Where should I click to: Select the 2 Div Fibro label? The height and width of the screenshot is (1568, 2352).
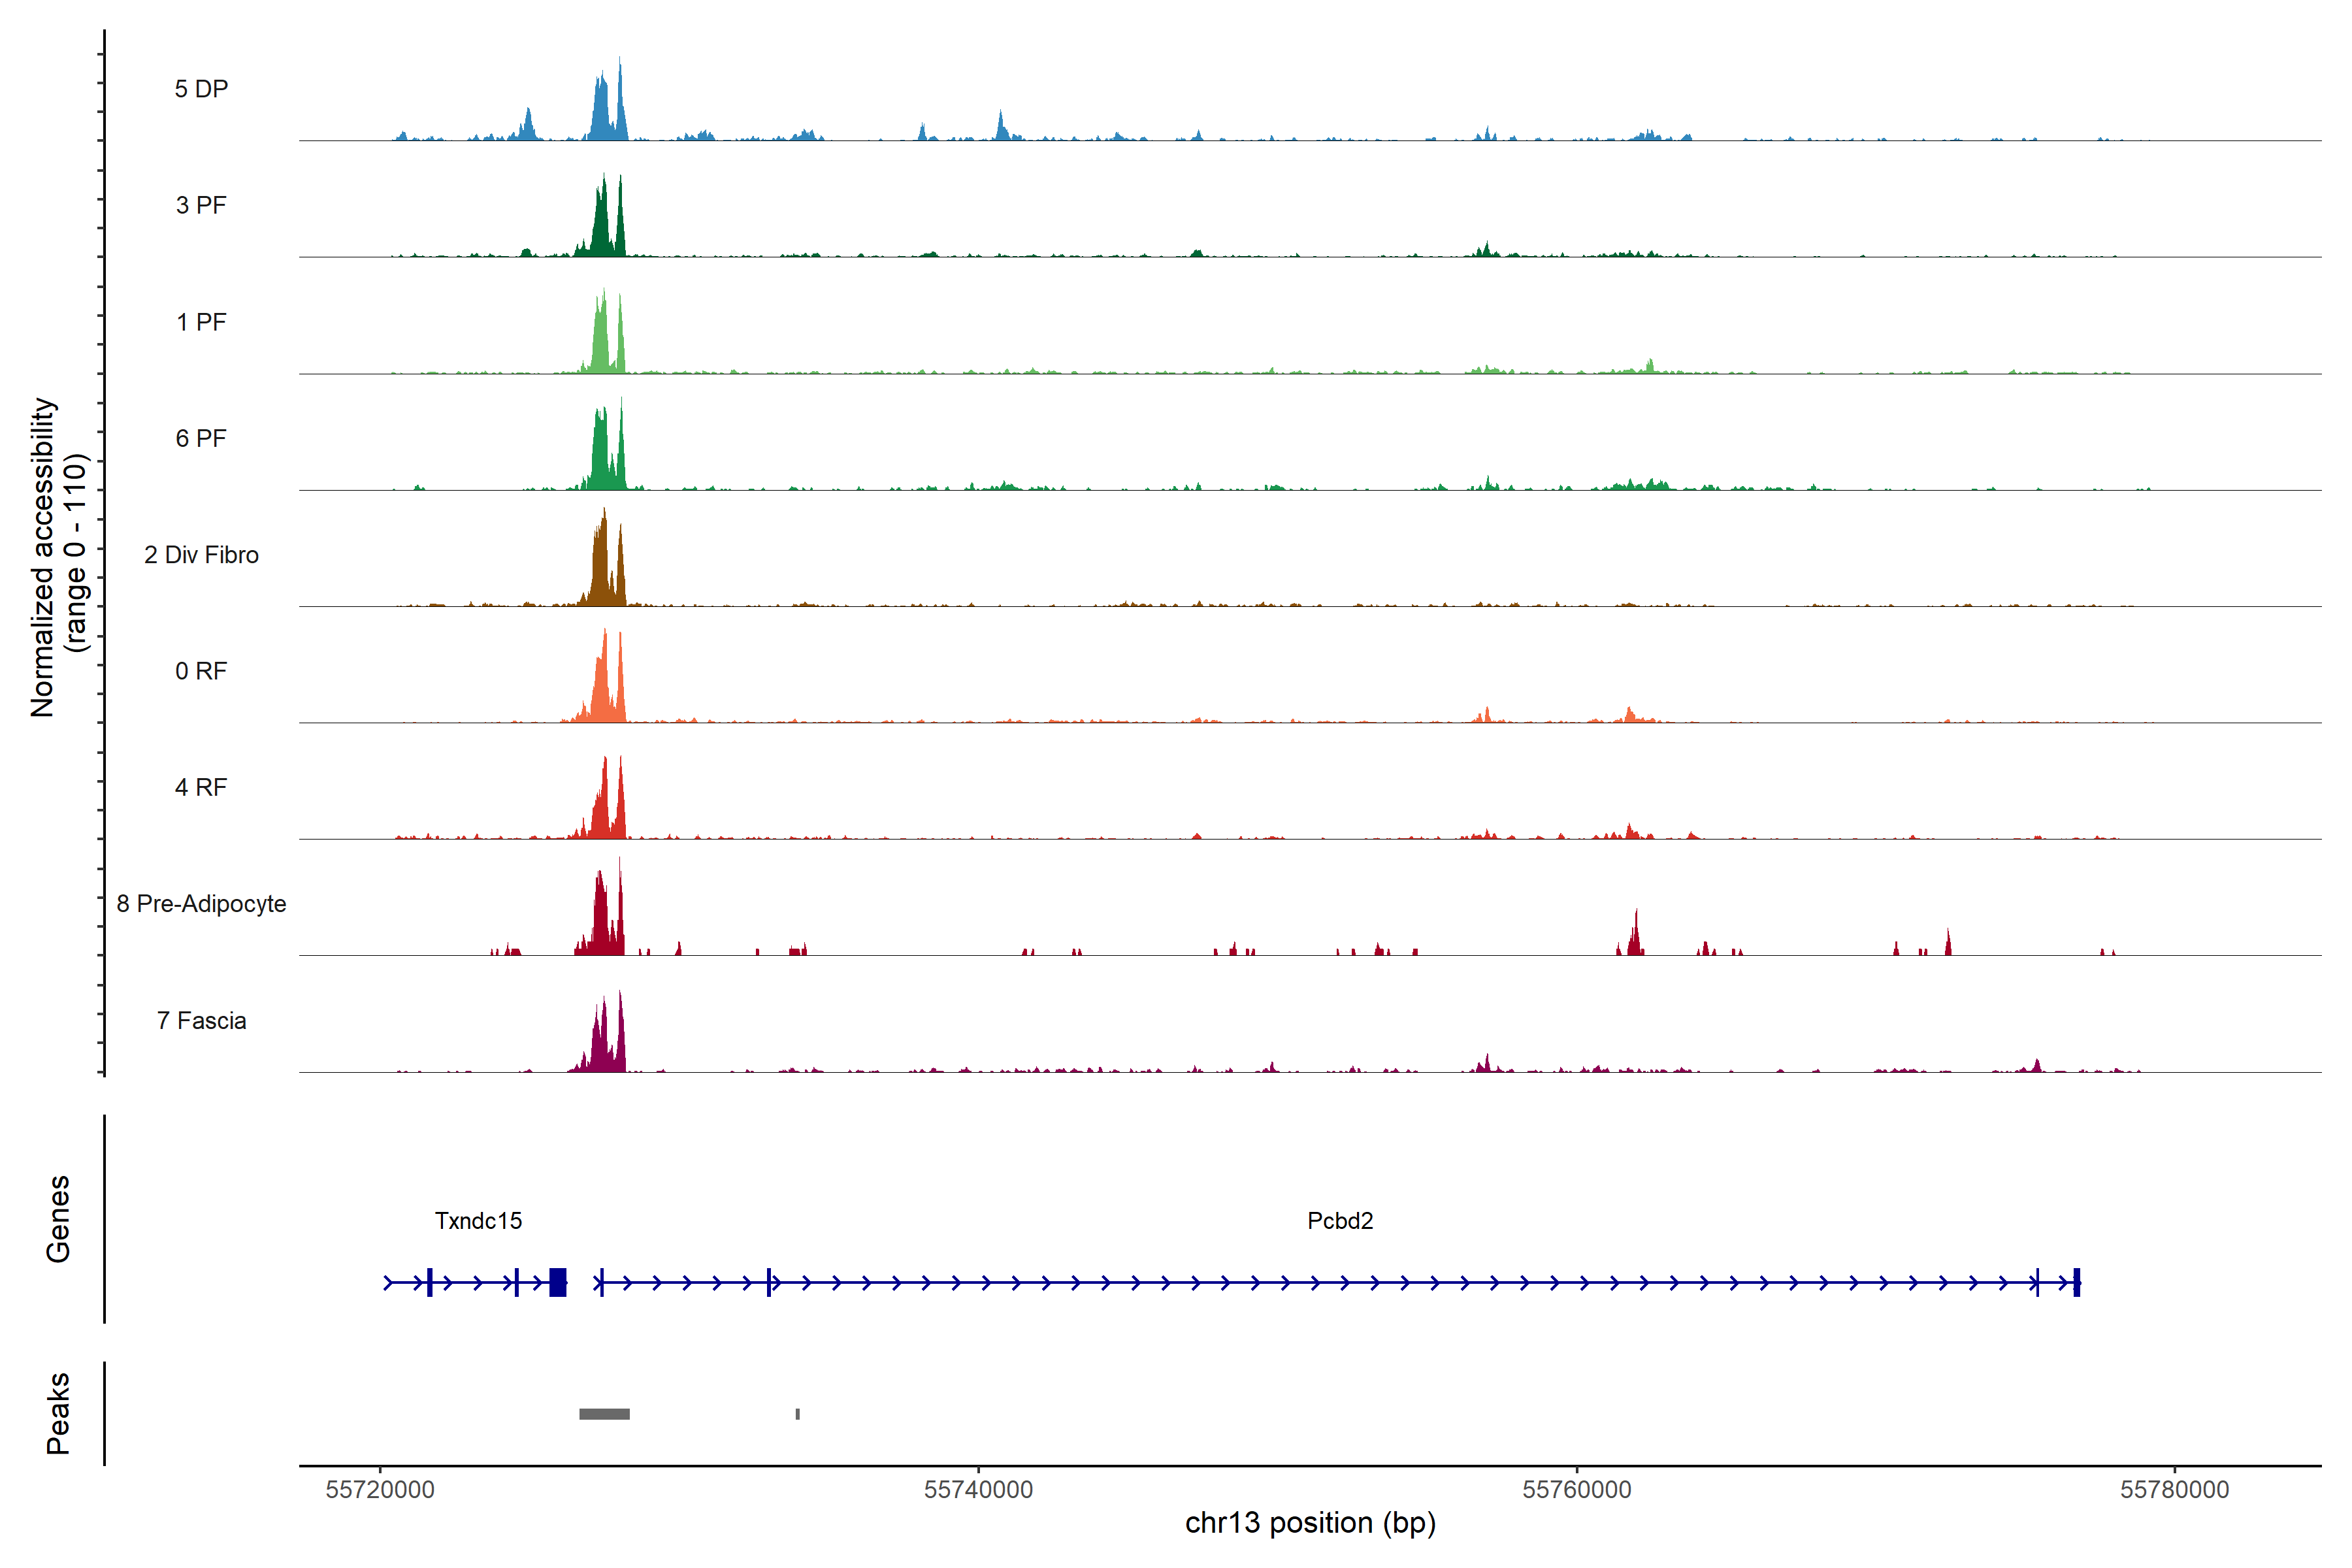[x=201, y=555]
